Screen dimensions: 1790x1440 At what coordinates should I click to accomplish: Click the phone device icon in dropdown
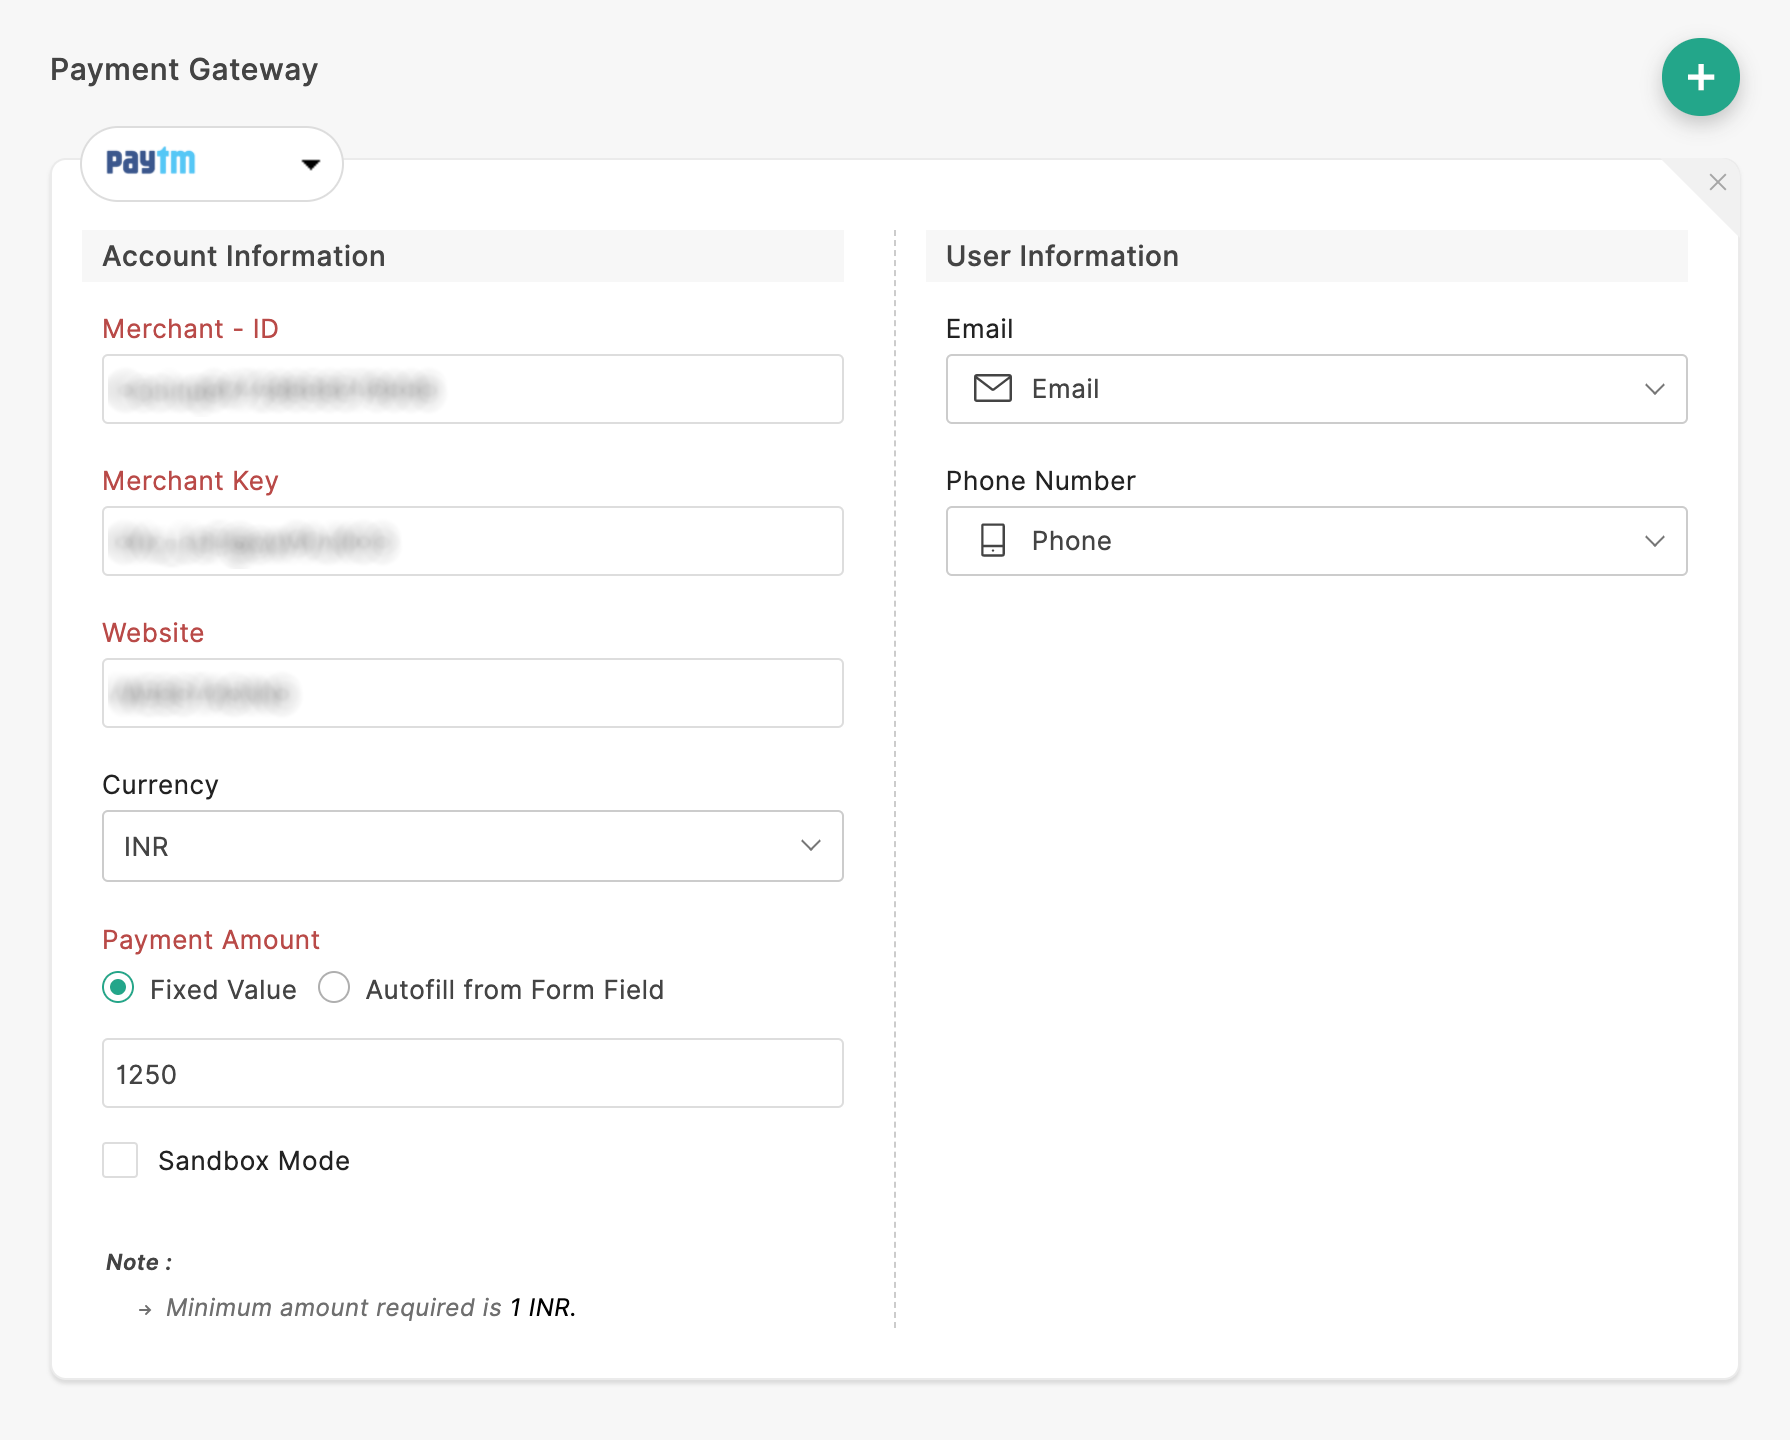993,540
